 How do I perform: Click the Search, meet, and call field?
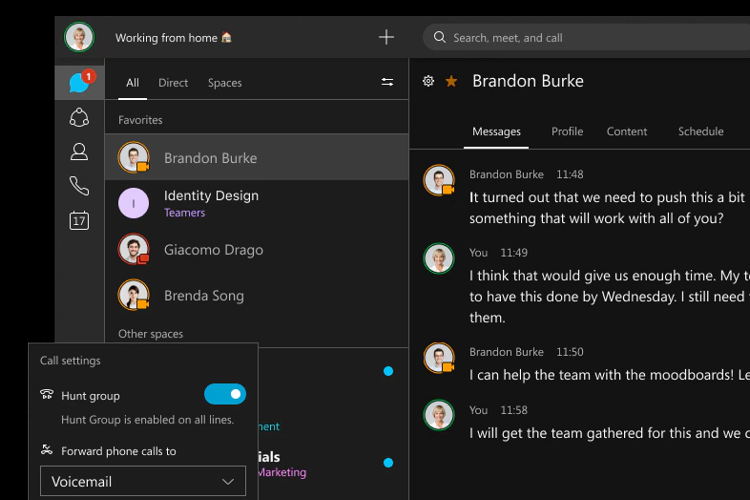coord(590,38)
